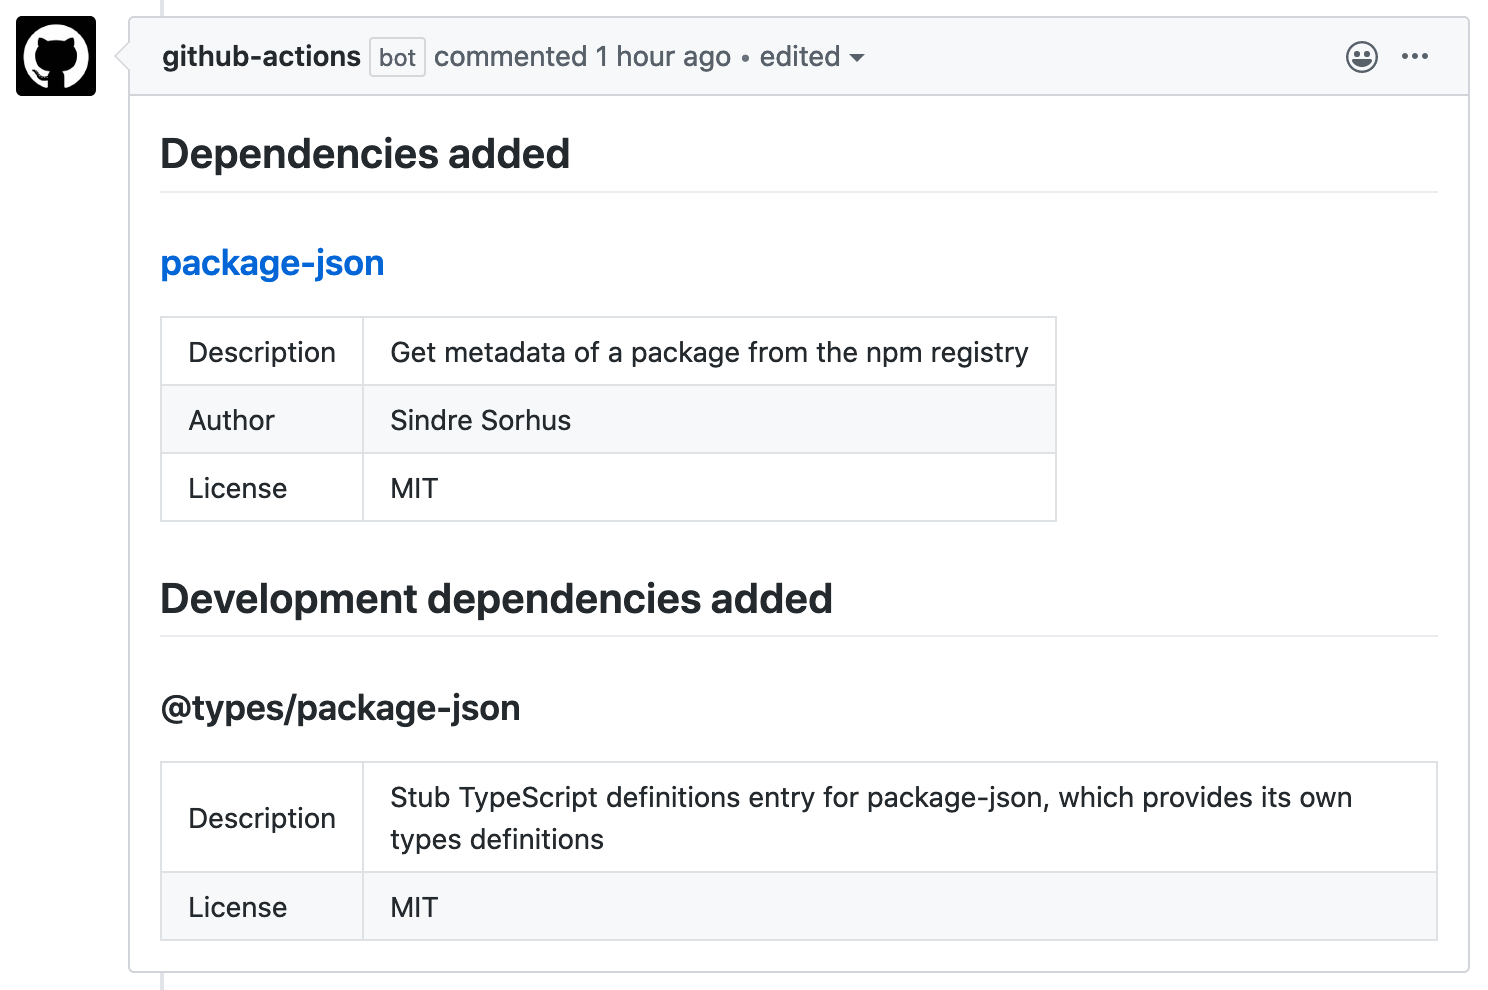Screen dimensions: 1488x990
Task: Click the Sindre Sorhus author cell
Action: point(480,420)
